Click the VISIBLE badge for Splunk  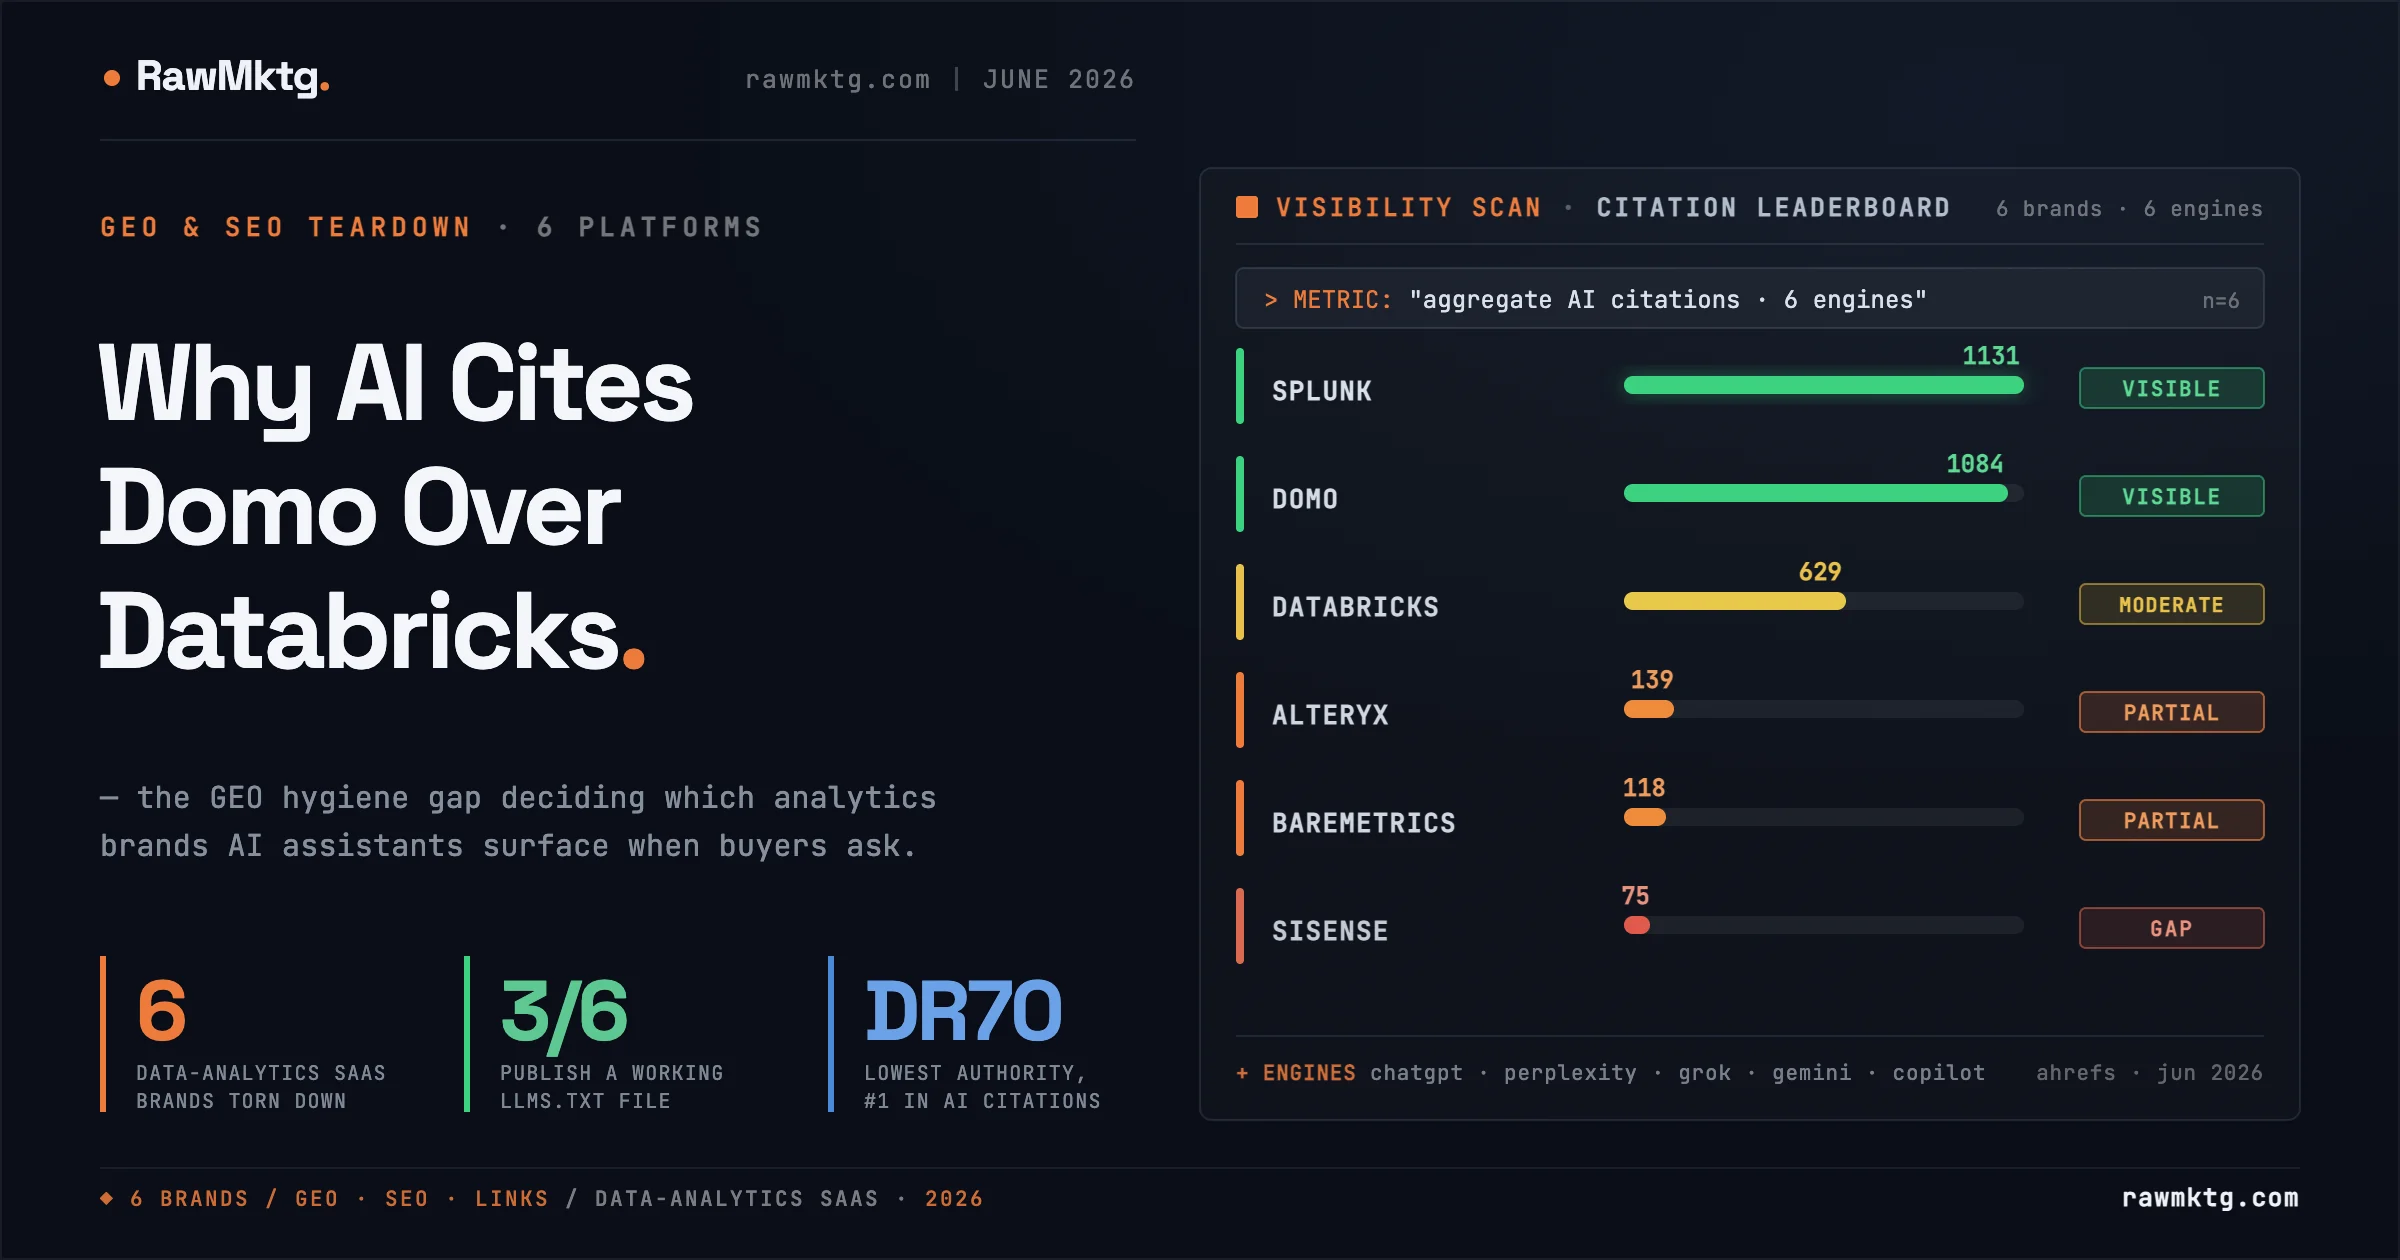point(2171,388)
